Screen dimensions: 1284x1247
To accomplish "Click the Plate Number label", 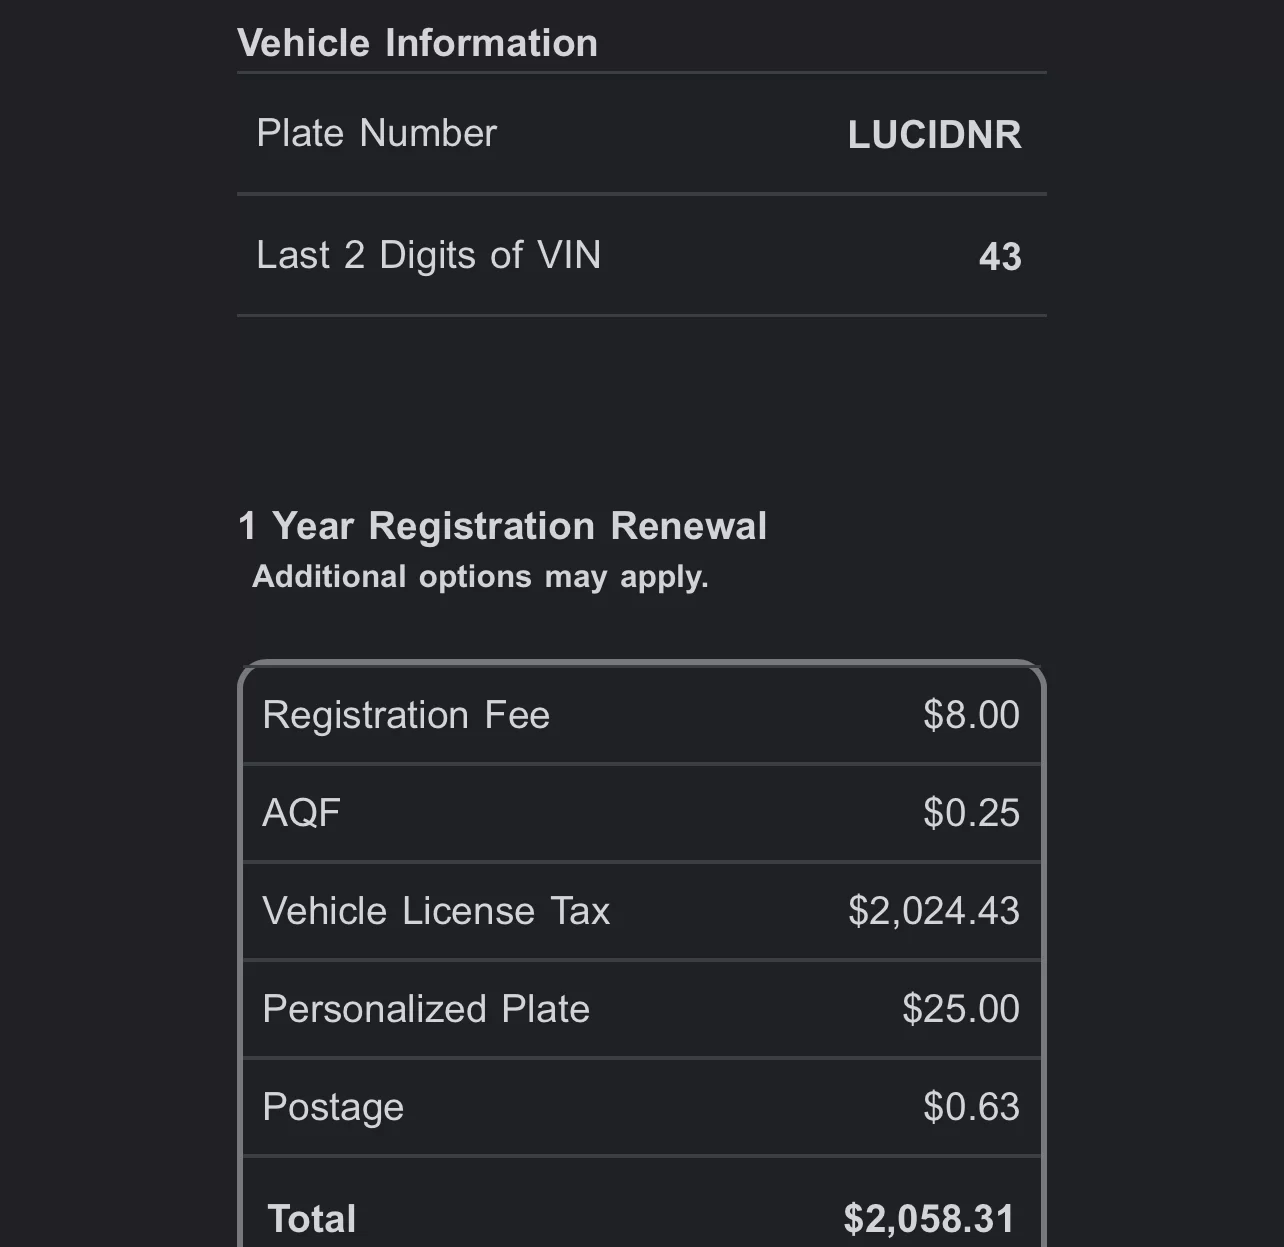I will 376,133.
